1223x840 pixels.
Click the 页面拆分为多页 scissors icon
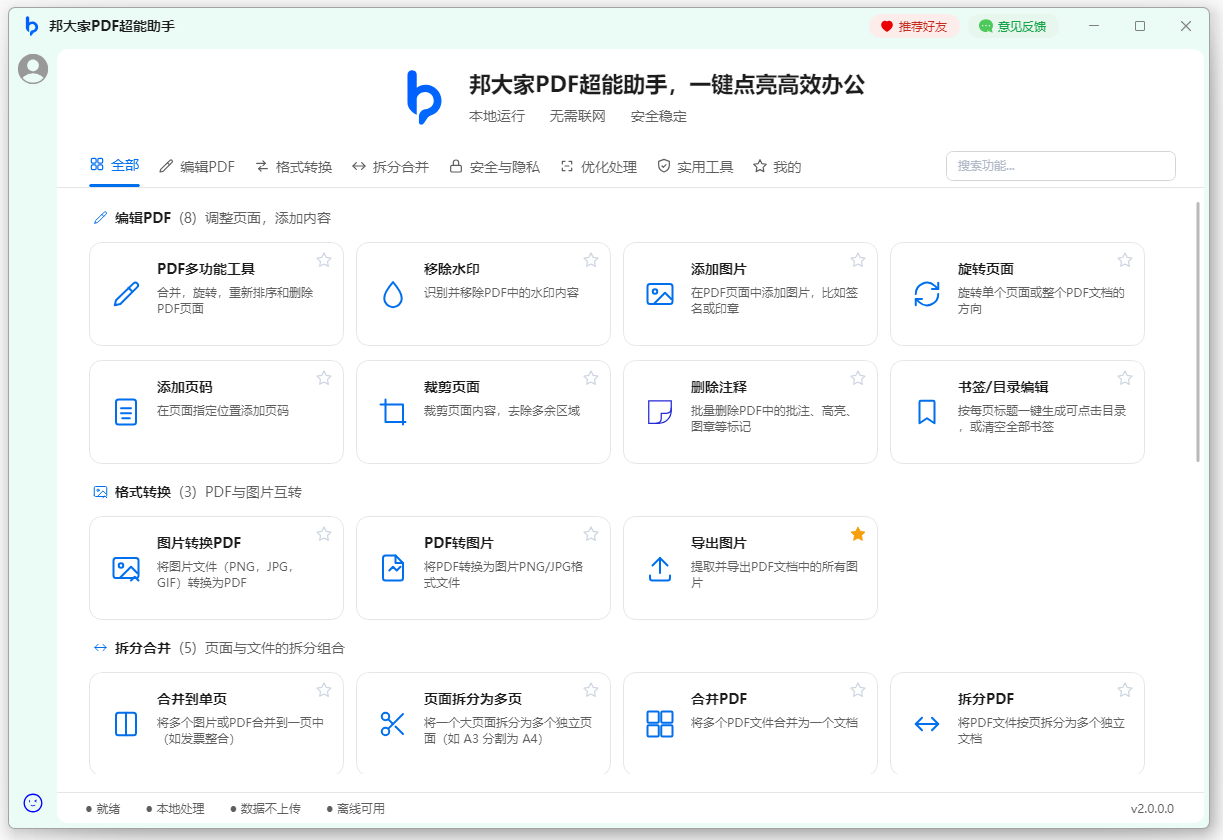coord(393,724)
